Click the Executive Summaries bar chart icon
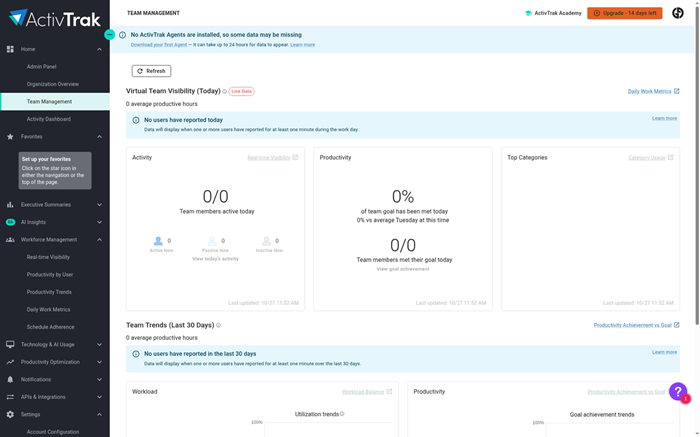 10,205
